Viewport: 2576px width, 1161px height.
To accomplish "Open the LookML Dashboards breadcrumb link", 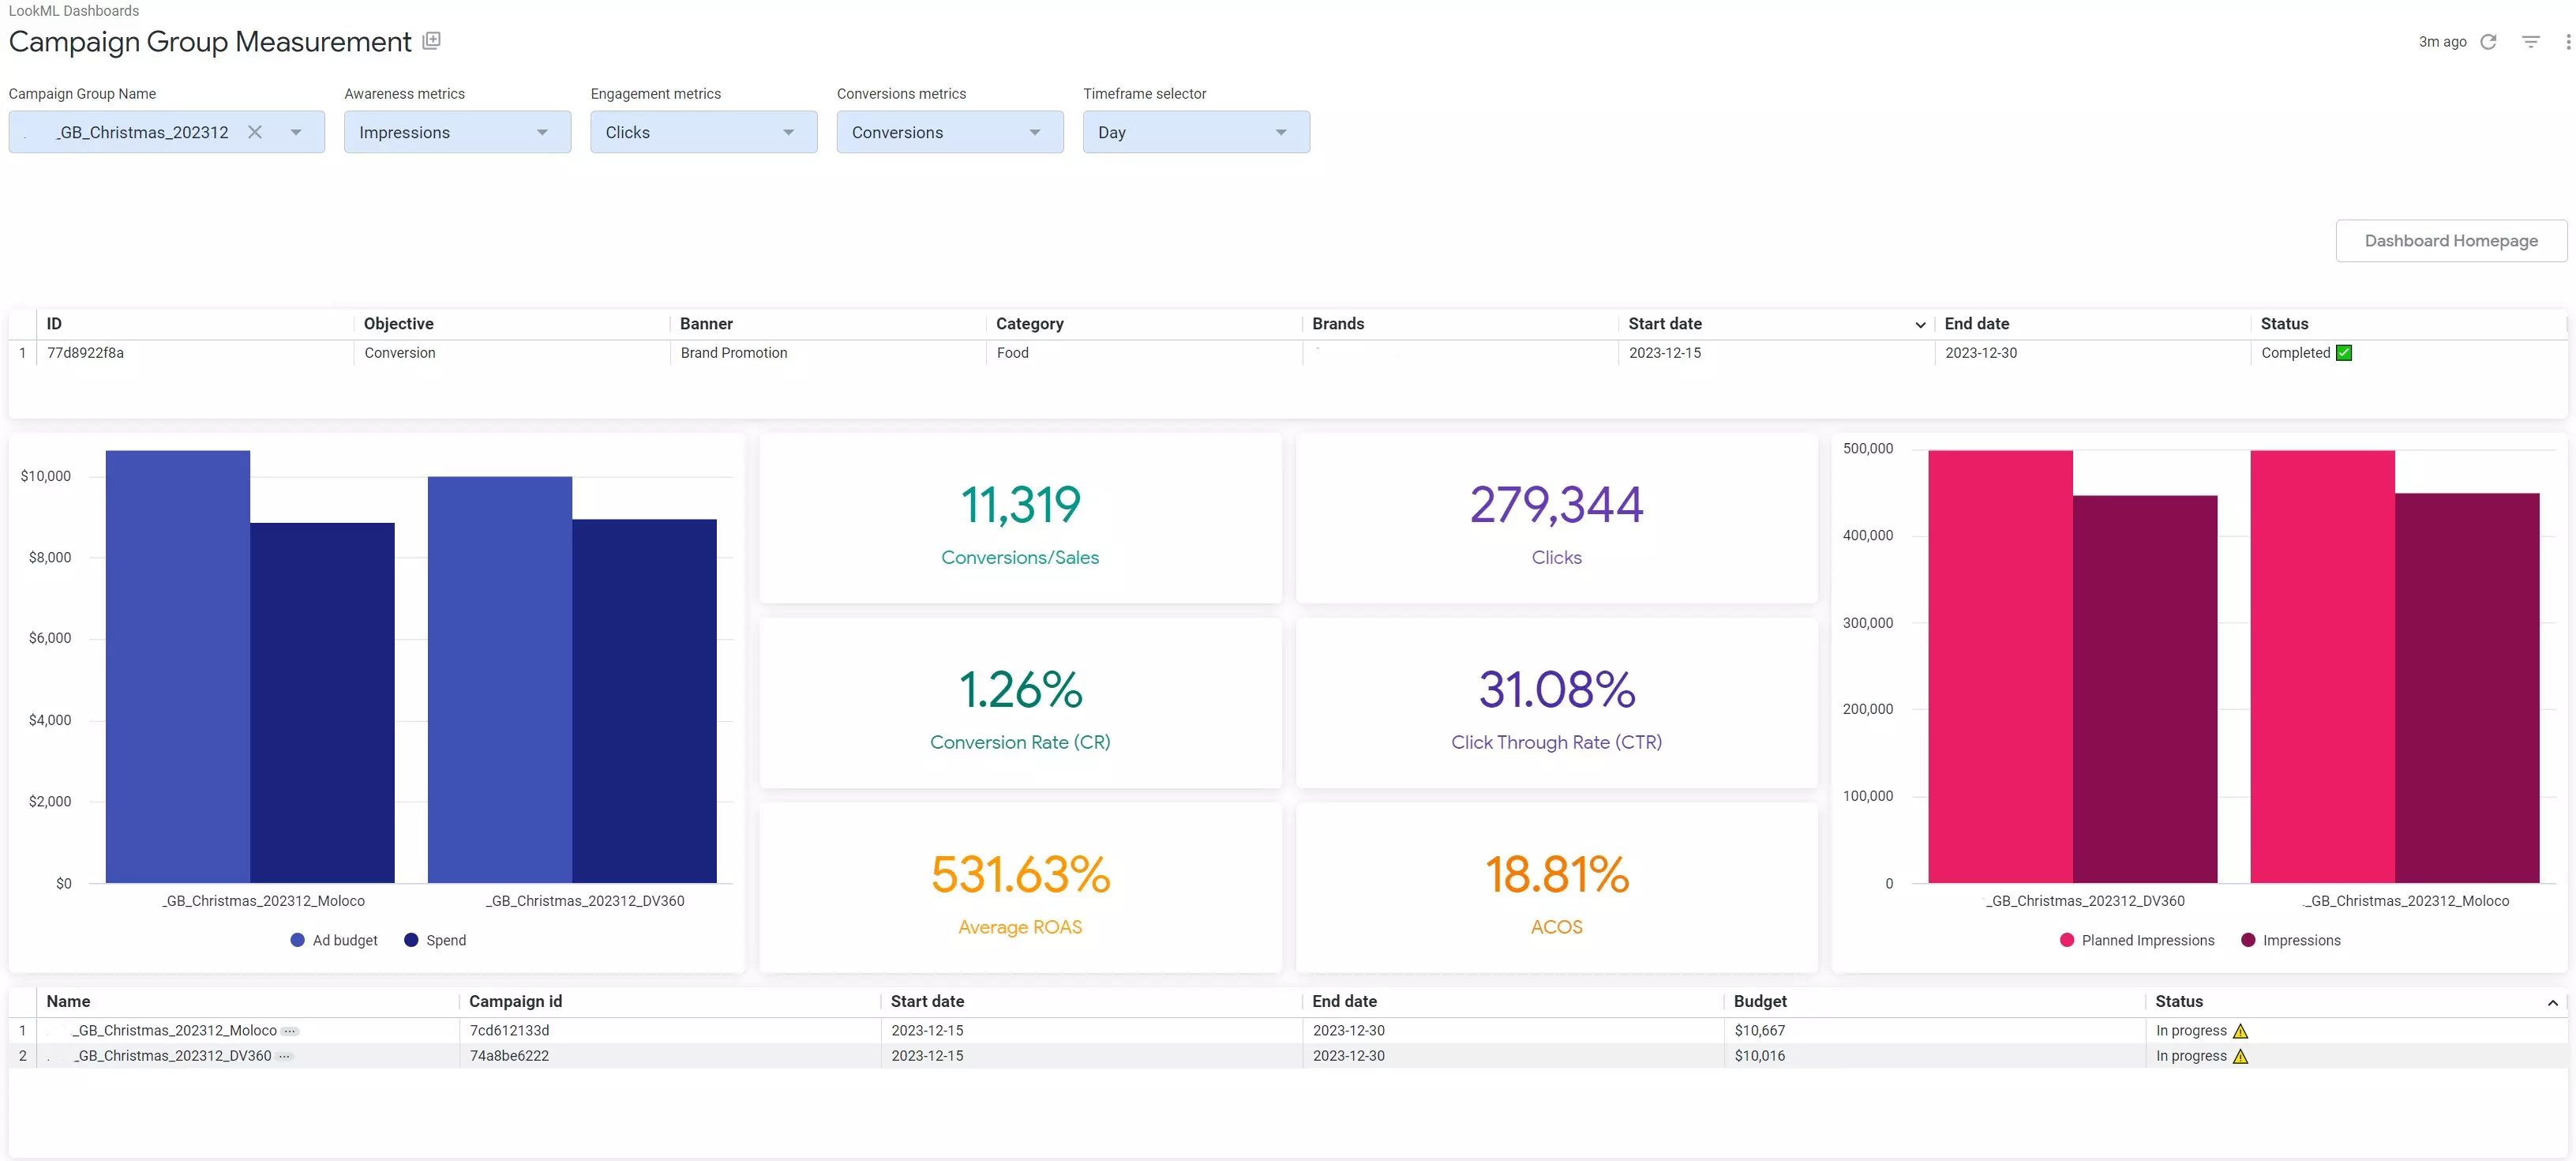I will 74,11.
